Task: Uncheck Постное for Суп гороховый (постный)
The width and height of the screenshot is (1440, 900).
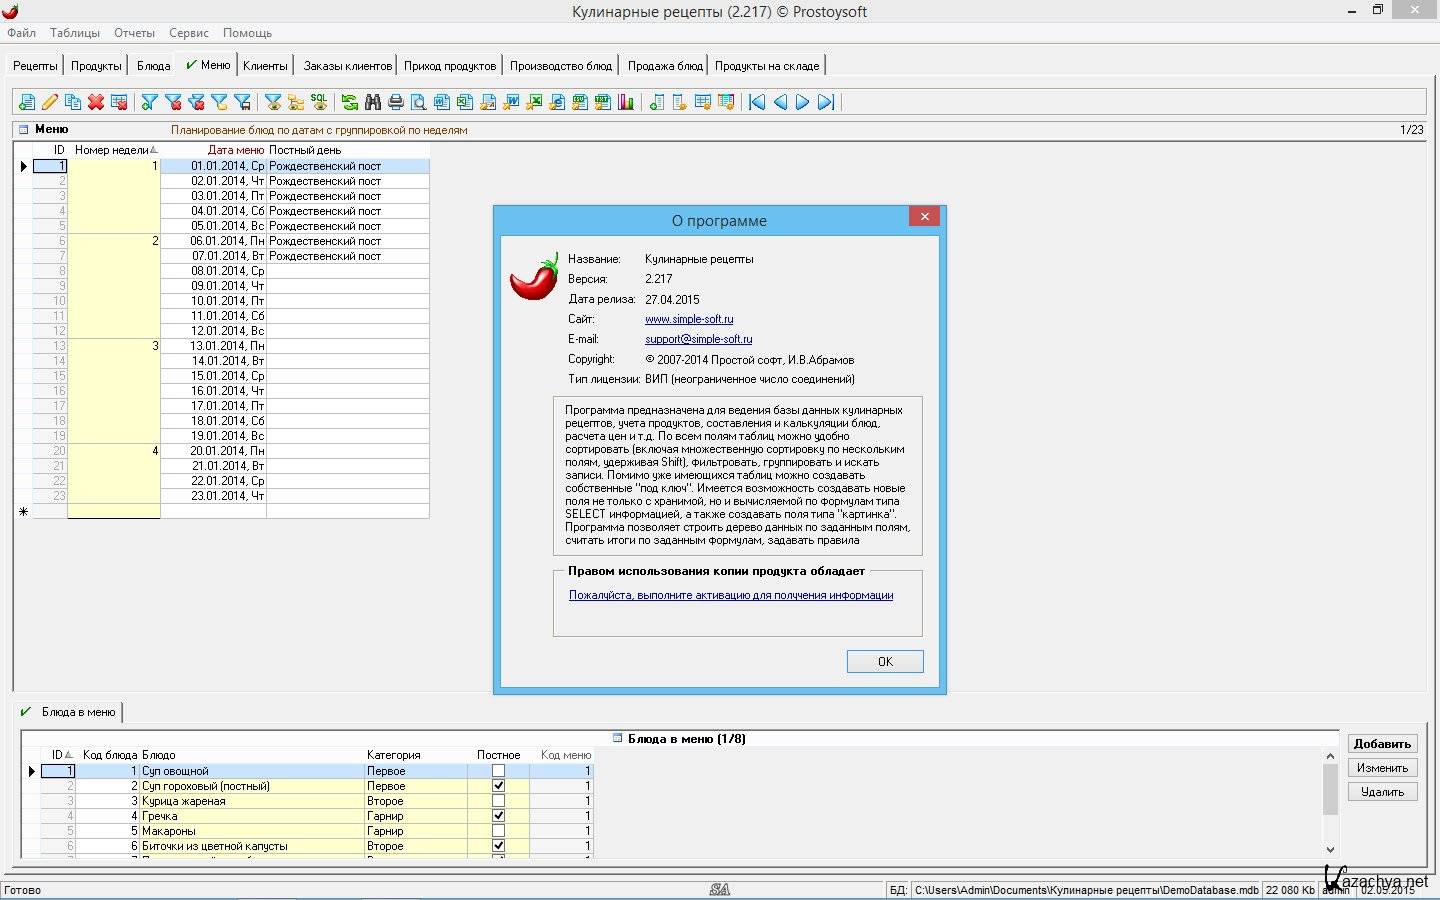Action: tap(498, 786)
